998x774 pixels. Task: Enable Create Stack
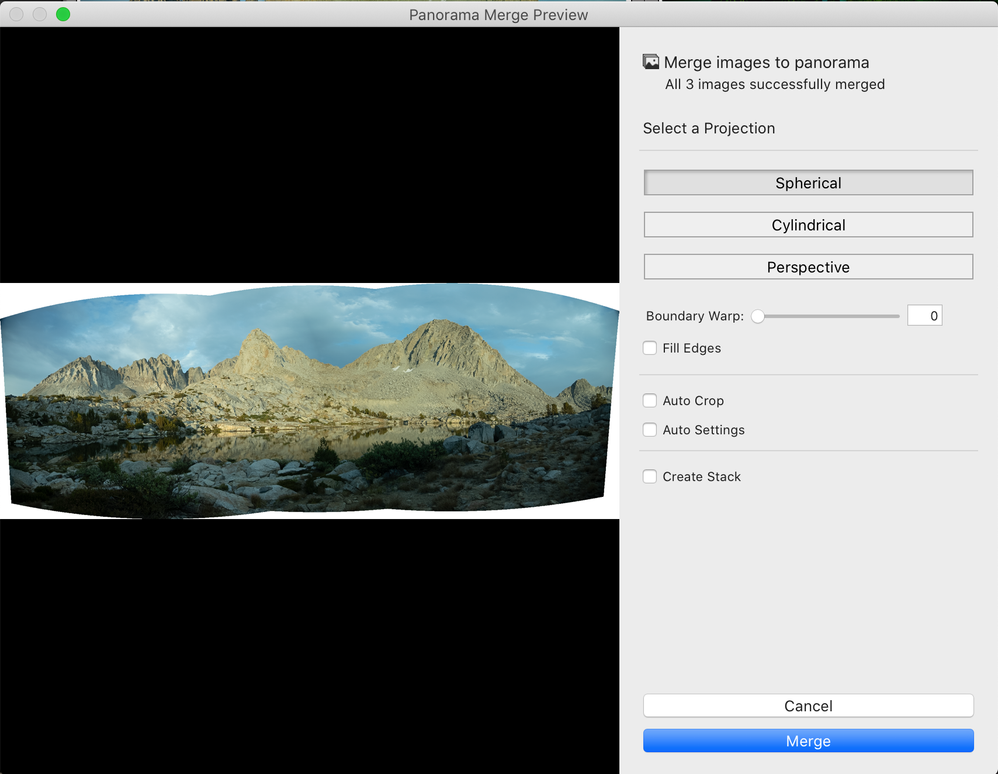(650, 476)
